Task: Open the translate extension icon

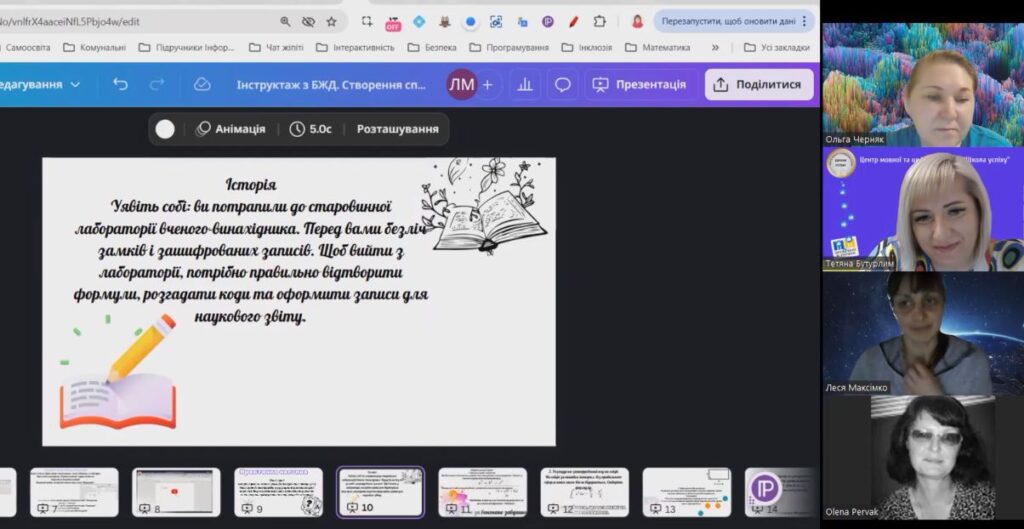Action: pyautogui.click(x=522, y=22)
